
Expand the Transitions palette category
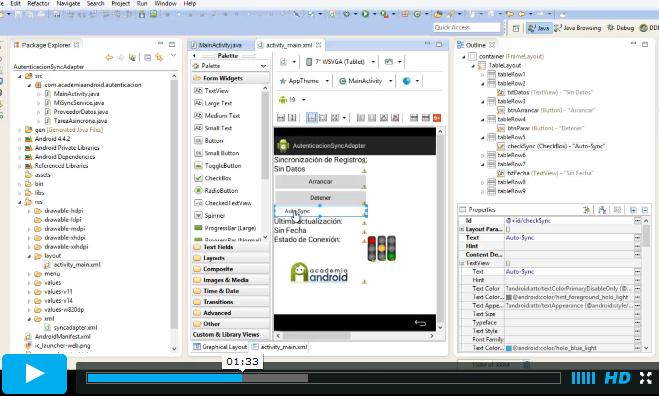click(230, 302)
